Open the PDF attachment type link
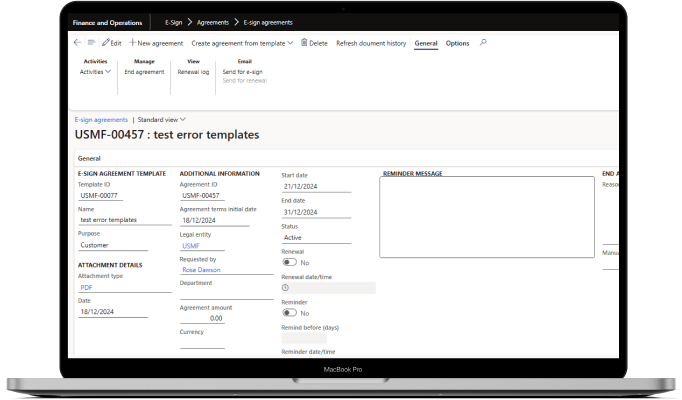 click(x=86, y=287)
